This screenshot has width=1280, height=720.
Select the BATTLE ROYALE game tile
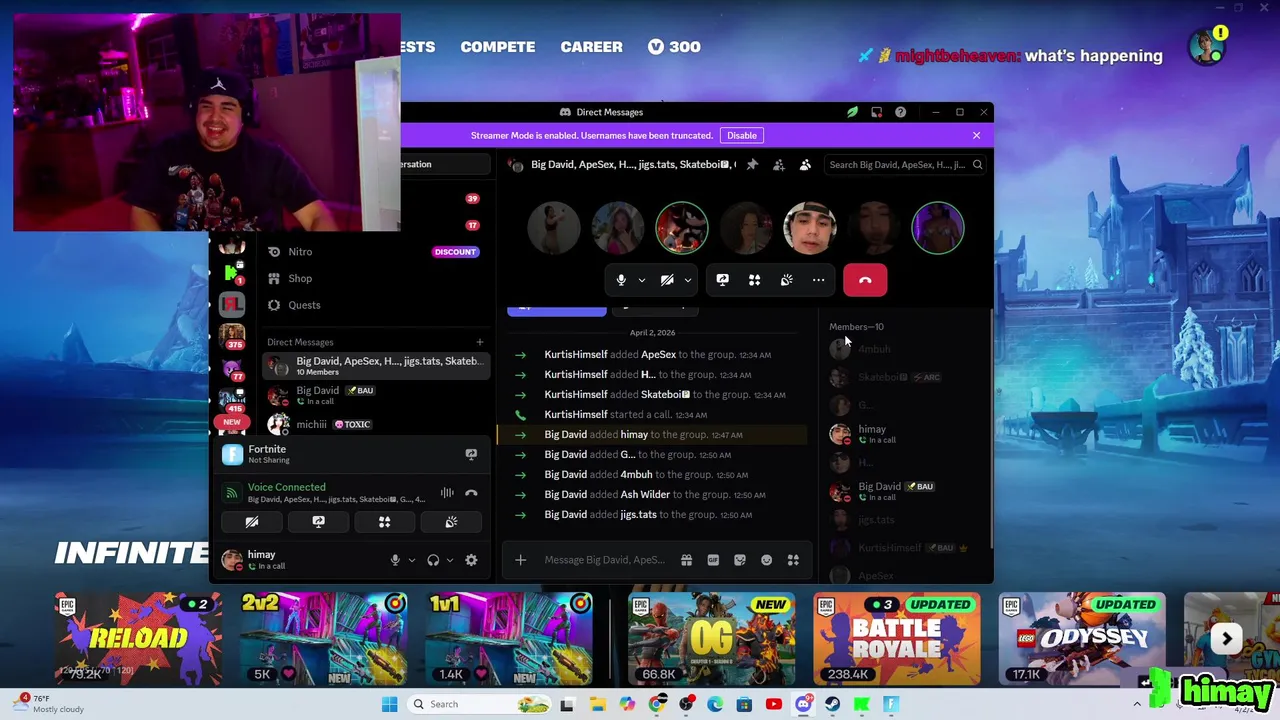[897, 638]
